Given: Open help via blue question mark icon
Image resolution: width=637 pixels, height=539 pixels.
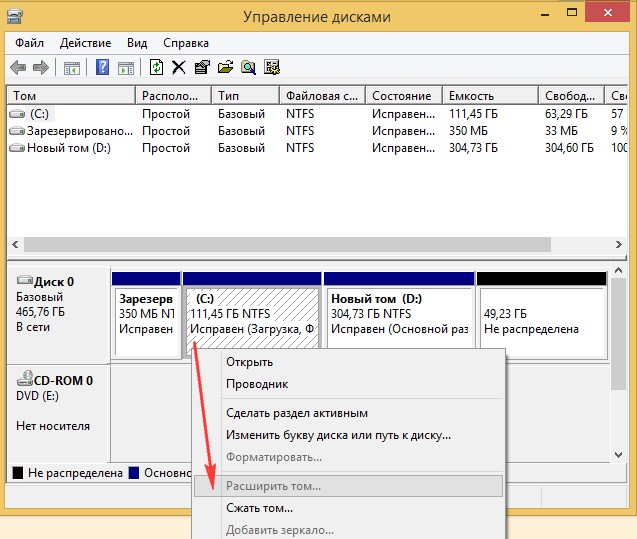Looking at the screenshot, I should click(x=102, y=67).
